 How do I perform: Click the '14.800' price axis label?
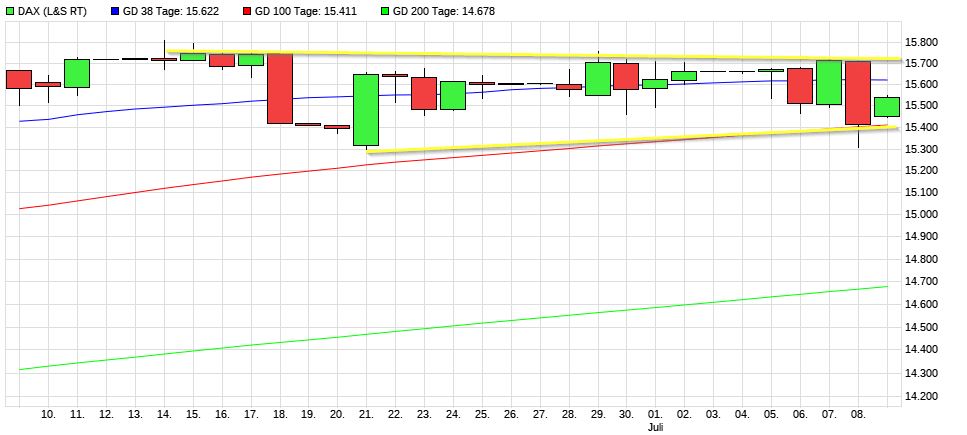[921, 259]
